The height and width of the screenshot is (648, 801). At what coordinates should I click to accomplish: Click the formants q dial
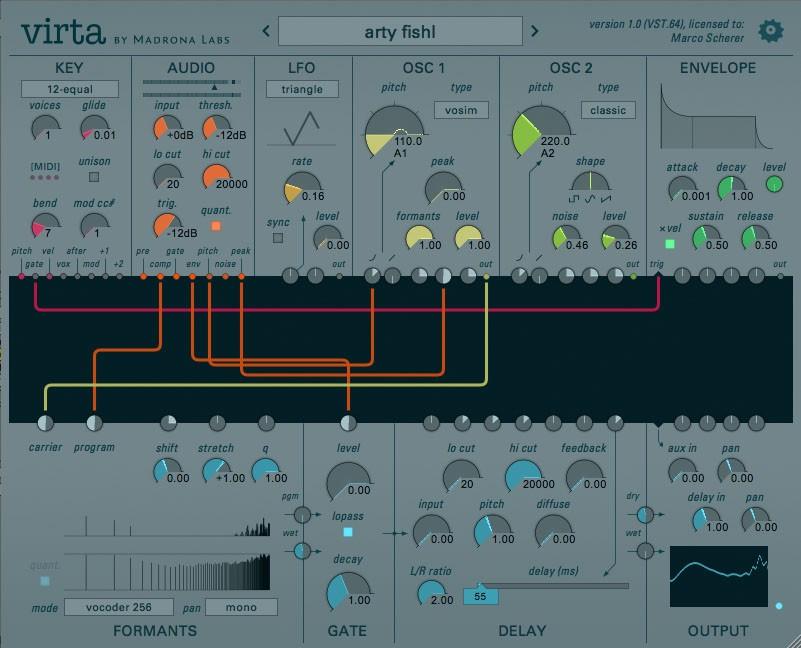pos(266,471)
